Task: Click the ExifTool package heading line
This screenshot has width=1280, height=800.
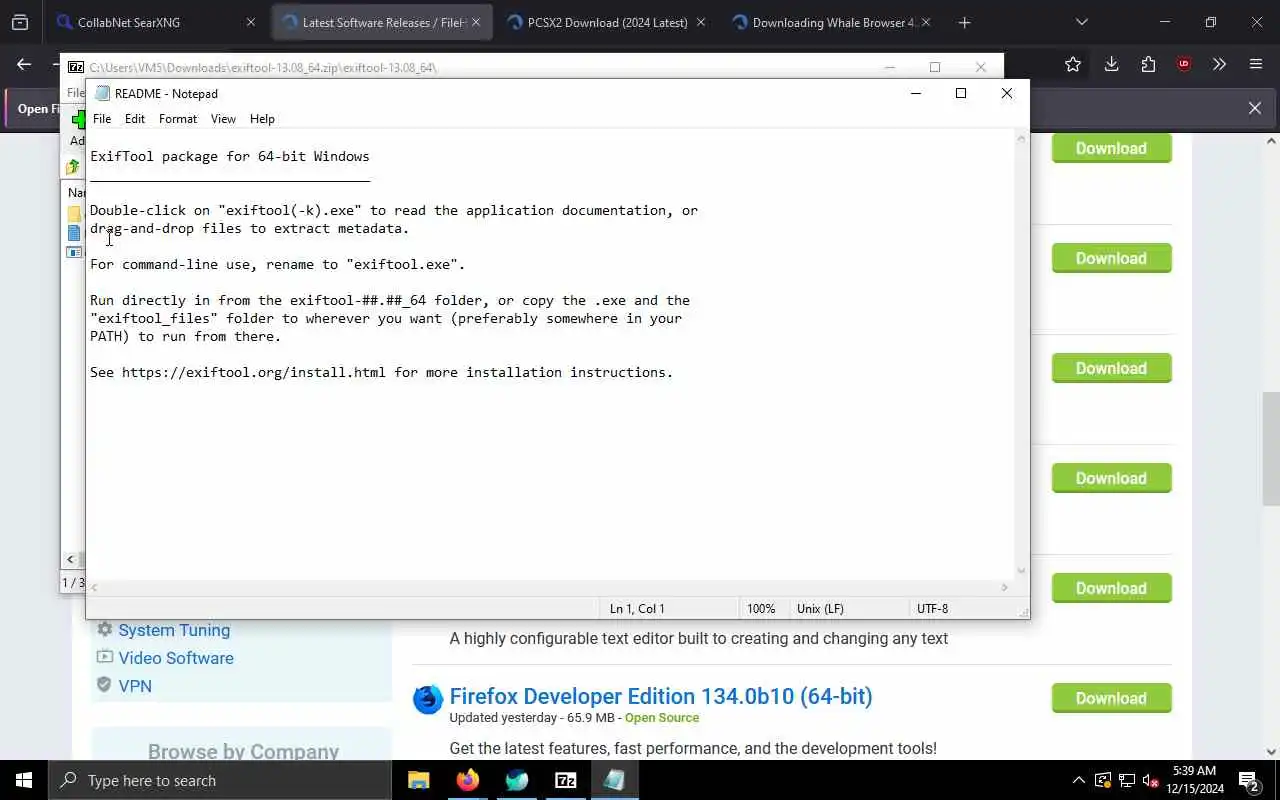Action: point(230,156)
